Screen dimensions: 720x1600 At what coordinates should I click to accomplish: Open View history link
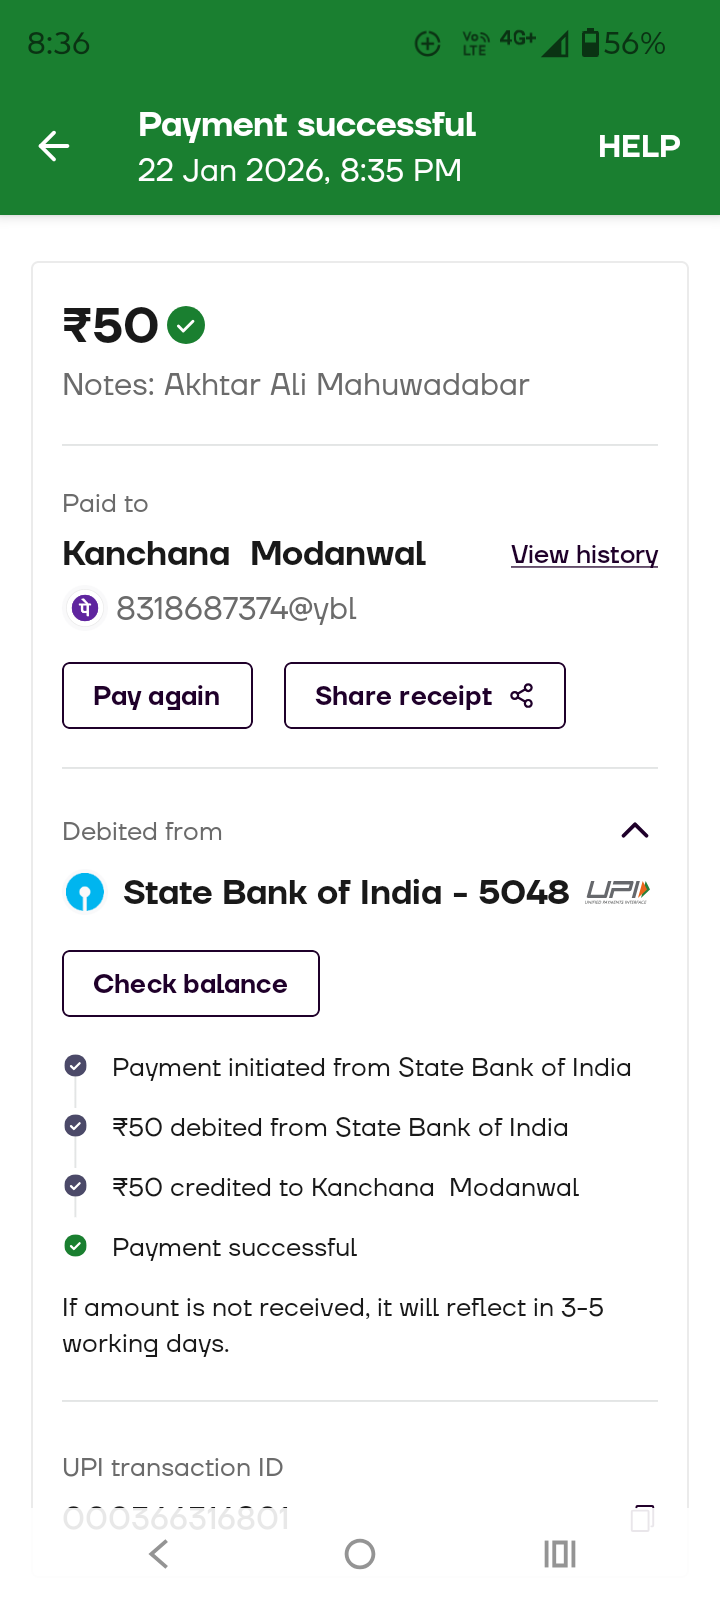pyautogui.click(x=584, y=555)
